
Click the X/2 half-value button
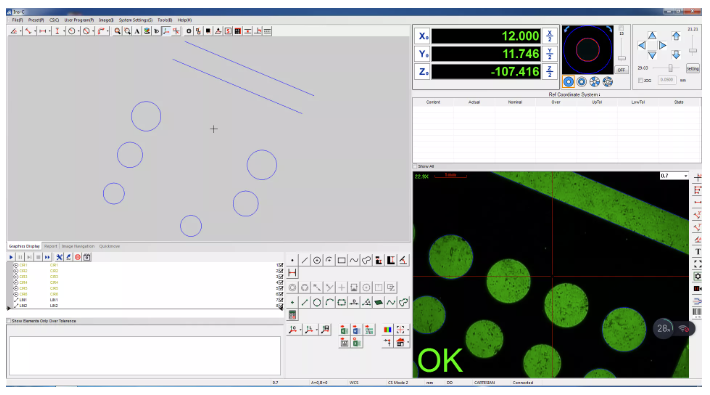tap(550, 36)
